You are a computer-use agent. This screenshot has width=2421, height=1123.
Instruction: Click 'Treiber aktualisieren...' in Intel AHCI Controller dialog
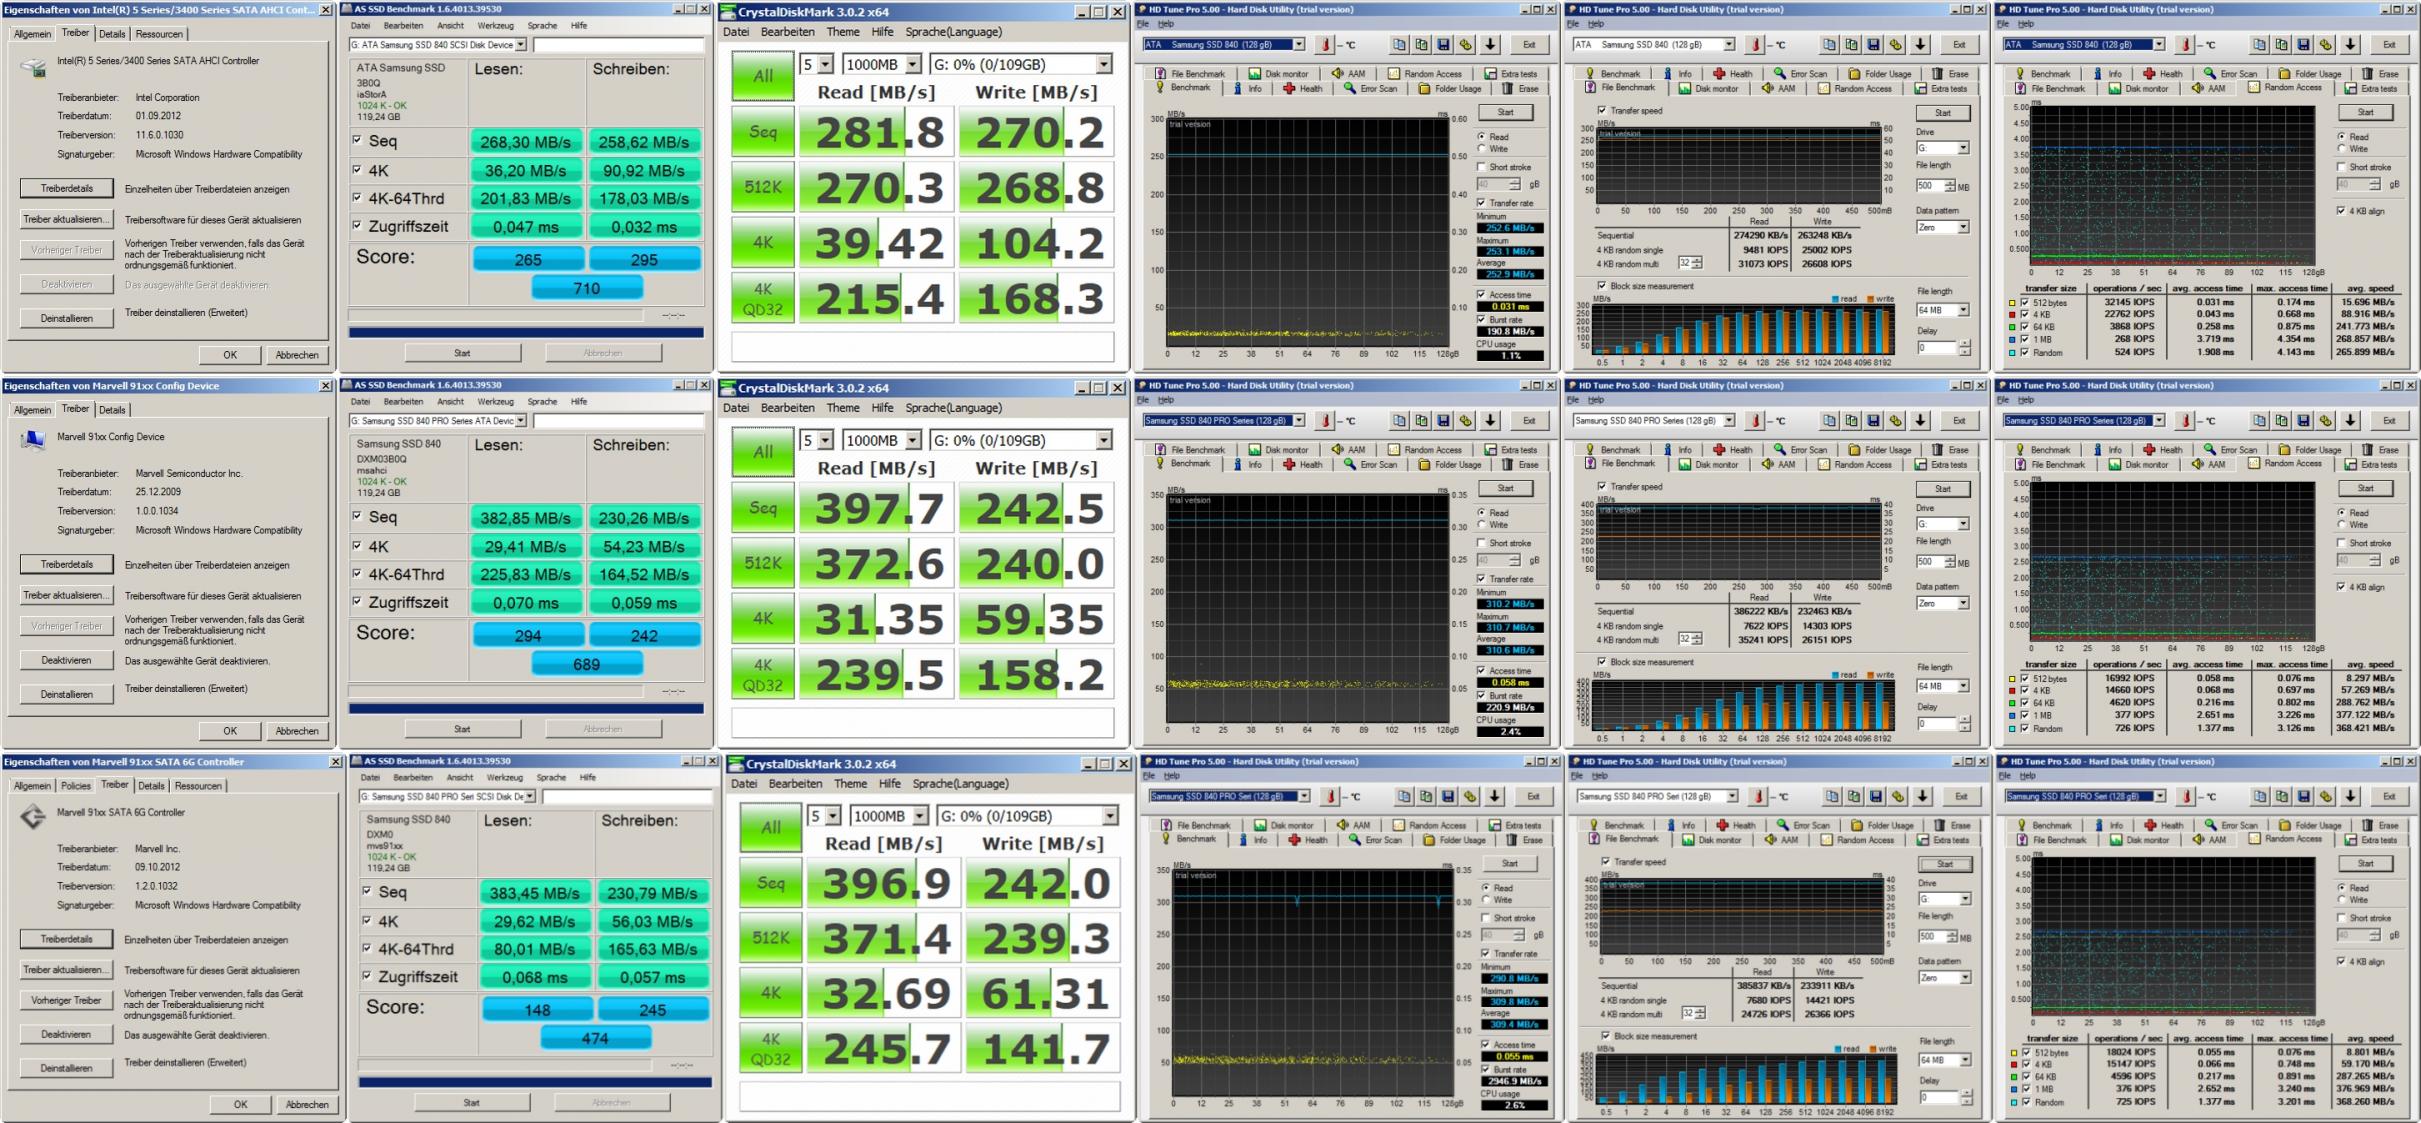[66, 219]
